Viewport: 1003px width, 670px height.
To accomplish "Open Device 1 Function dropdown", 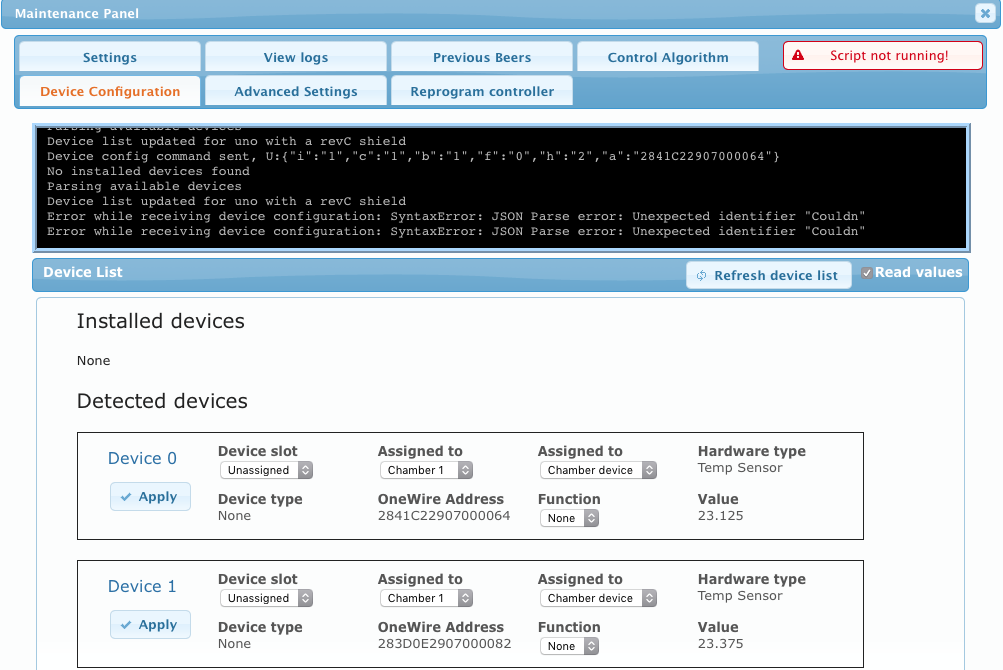I will (x=569, y=646).
